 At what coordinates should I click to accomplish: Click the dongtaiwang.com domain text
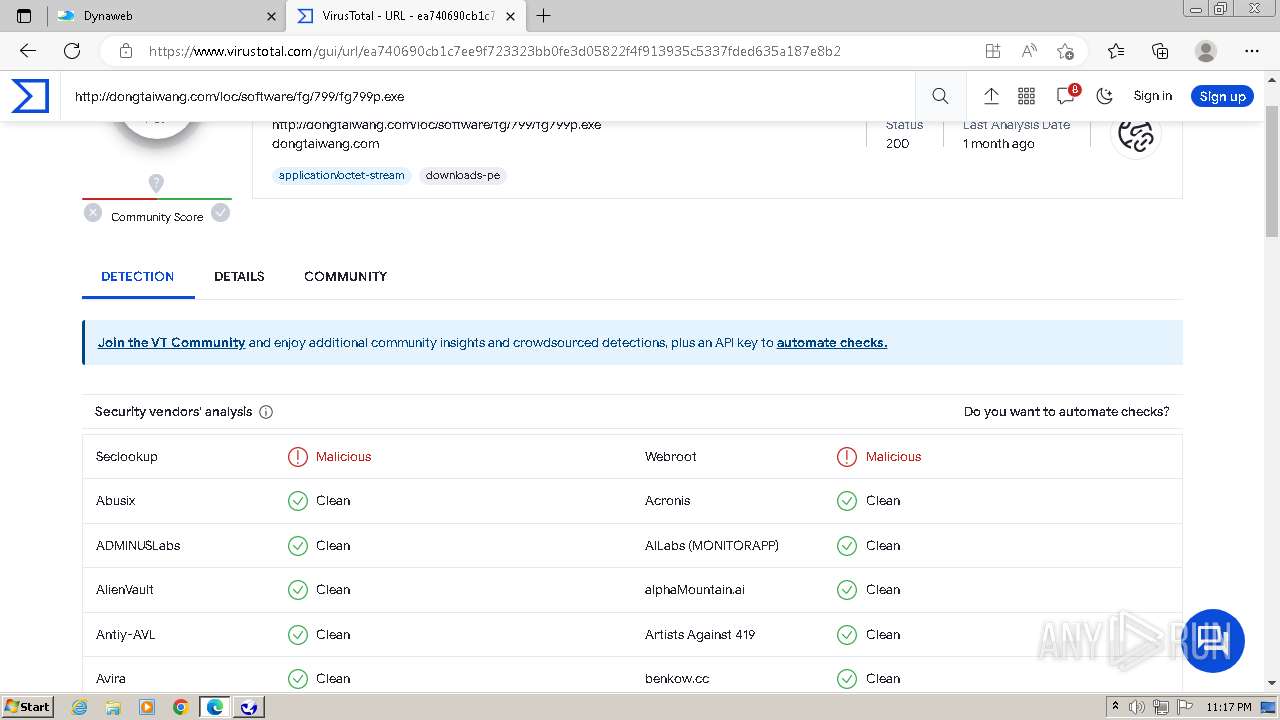tap(326, 144)
